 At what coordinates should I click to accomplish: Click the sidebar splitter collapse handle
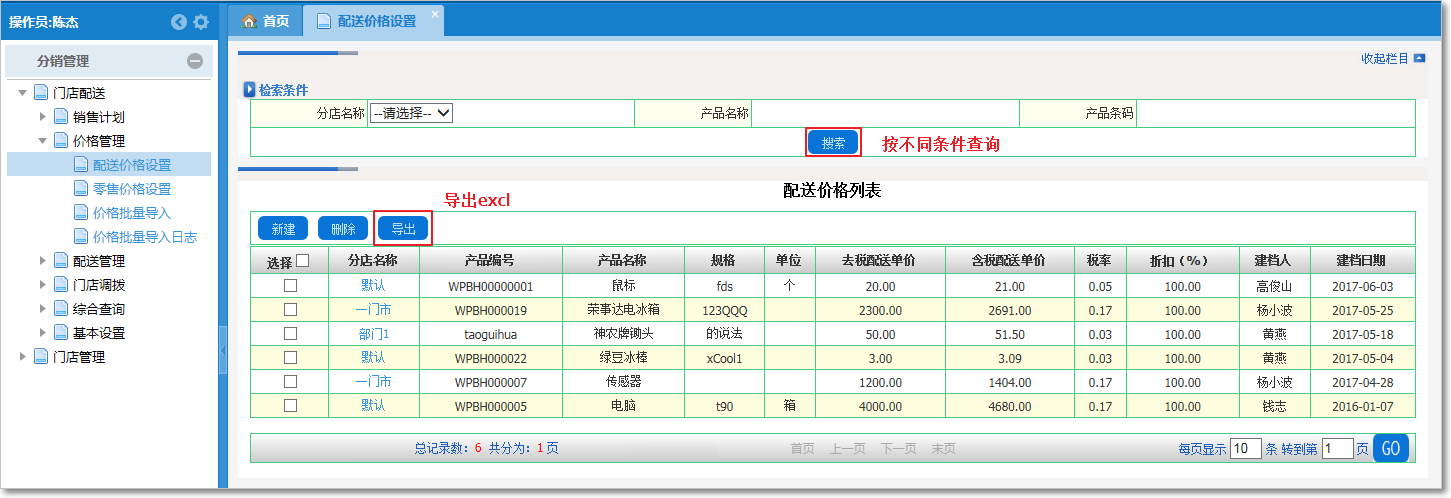[223, 350]
